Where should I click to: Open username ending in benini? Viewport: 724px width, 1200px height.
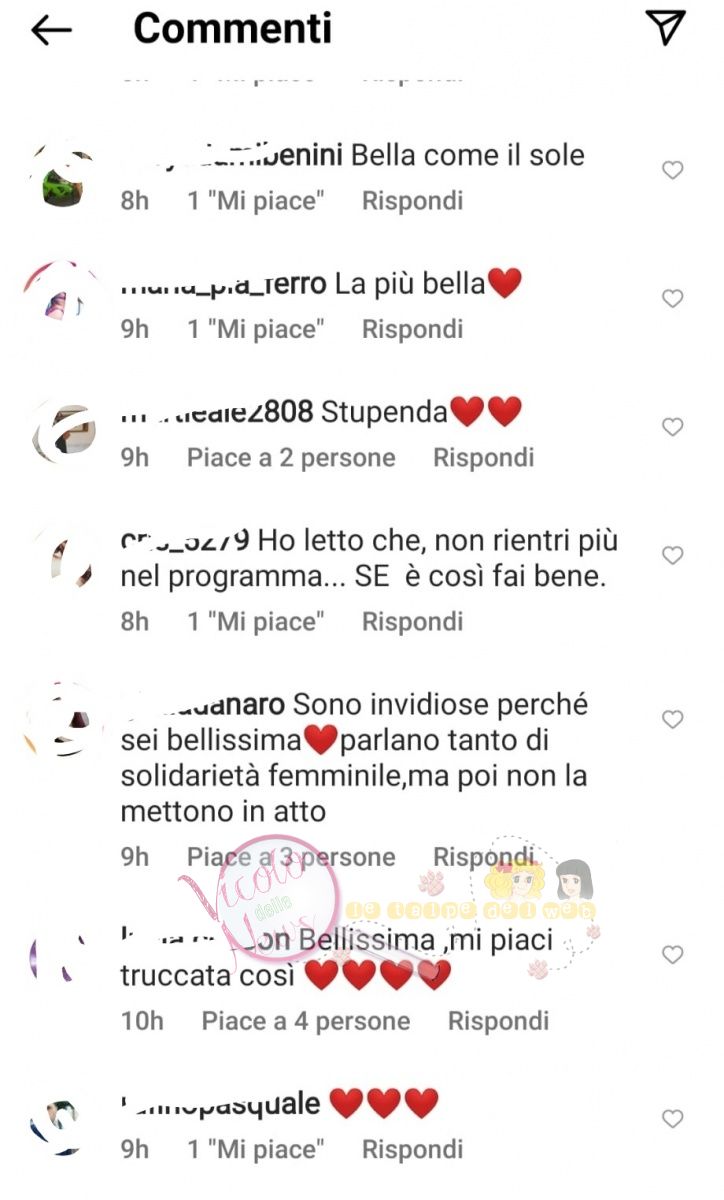tap(232, 155)
